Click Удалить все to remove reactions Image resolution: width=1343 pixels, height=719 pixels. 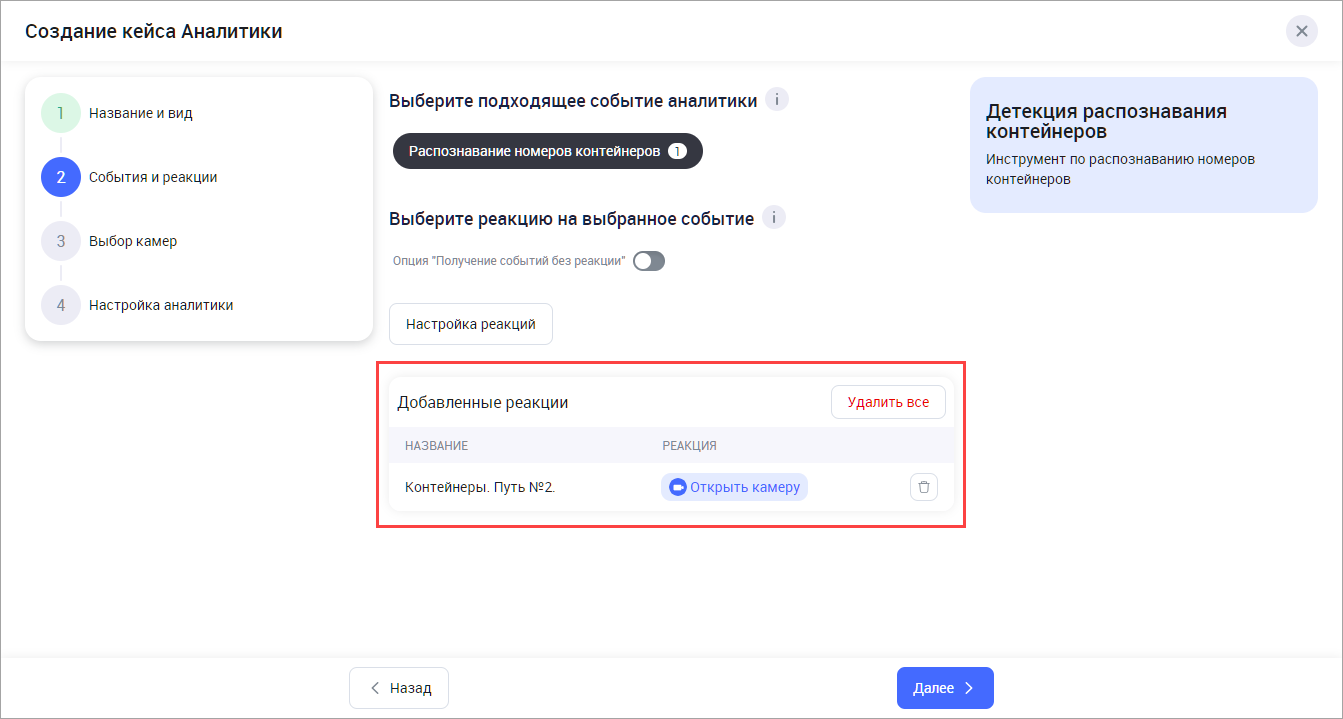point(888,402)
